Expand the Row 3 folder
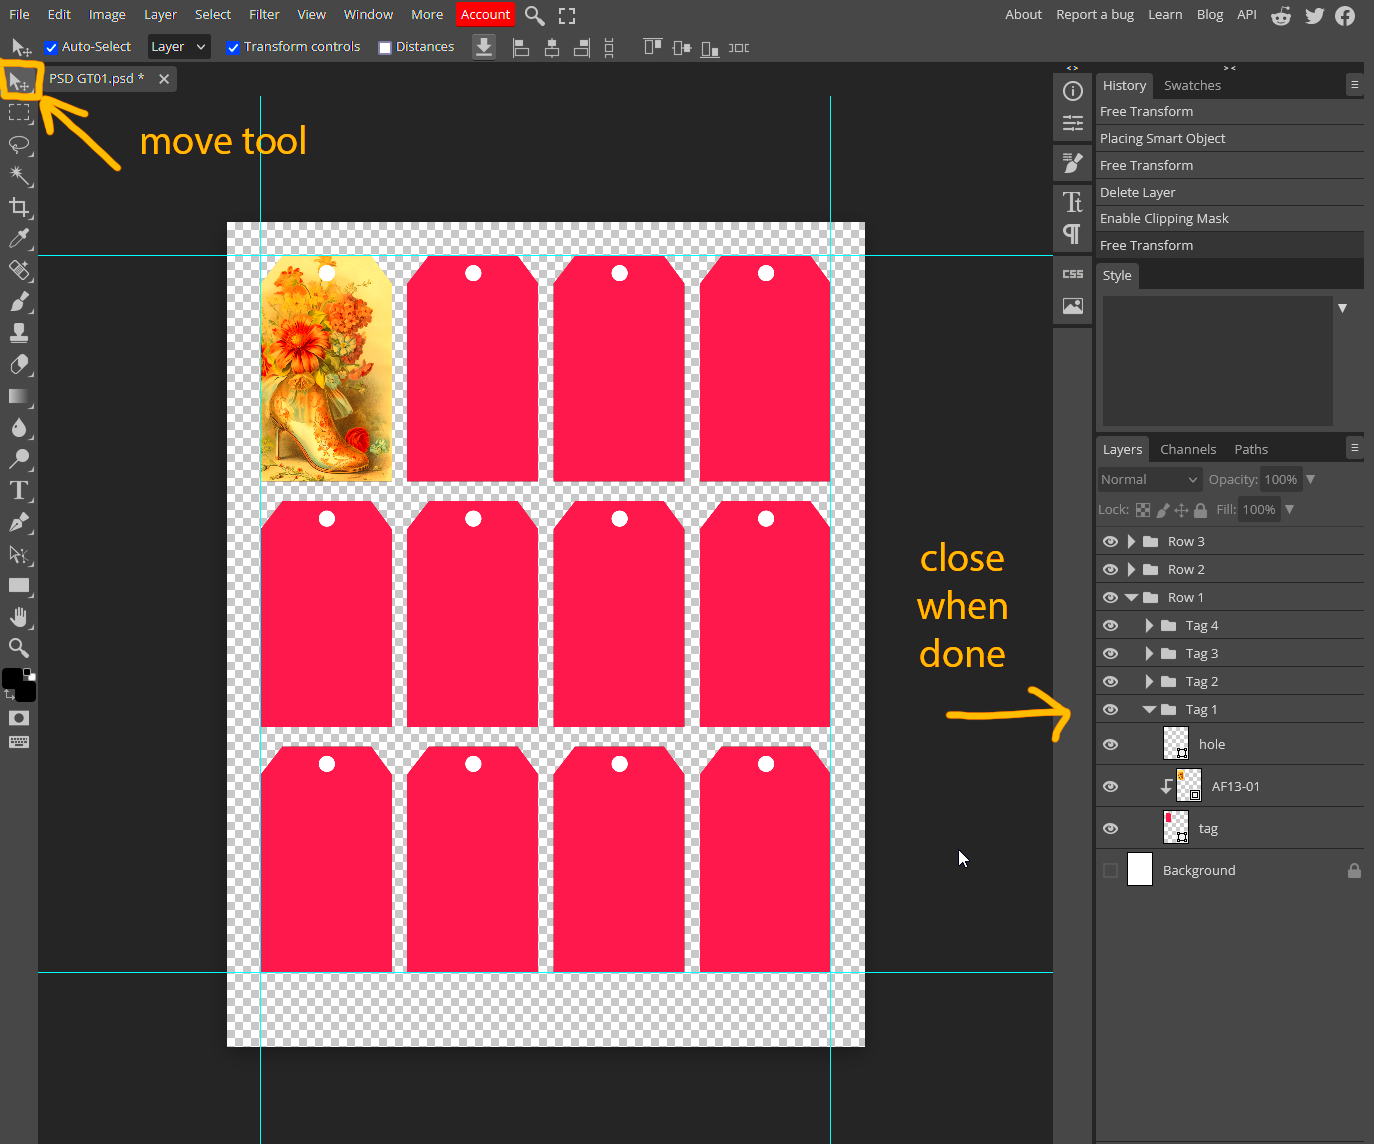The height and width of the screenshot is (1144, 1374). coord(1131,541)
